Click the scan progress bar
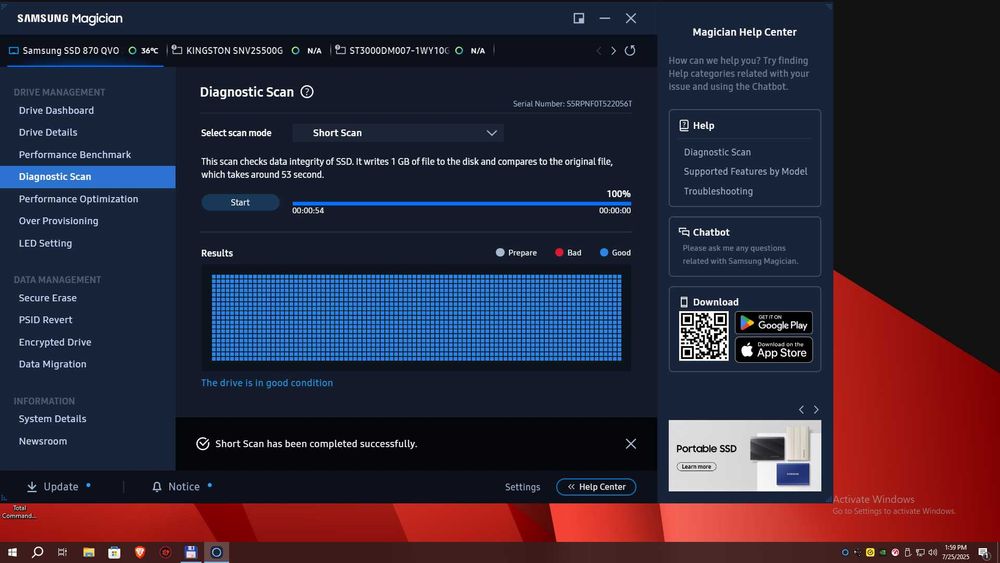Image resolution: width=1000 pixels, height=563 pixels. click(461, 203)
